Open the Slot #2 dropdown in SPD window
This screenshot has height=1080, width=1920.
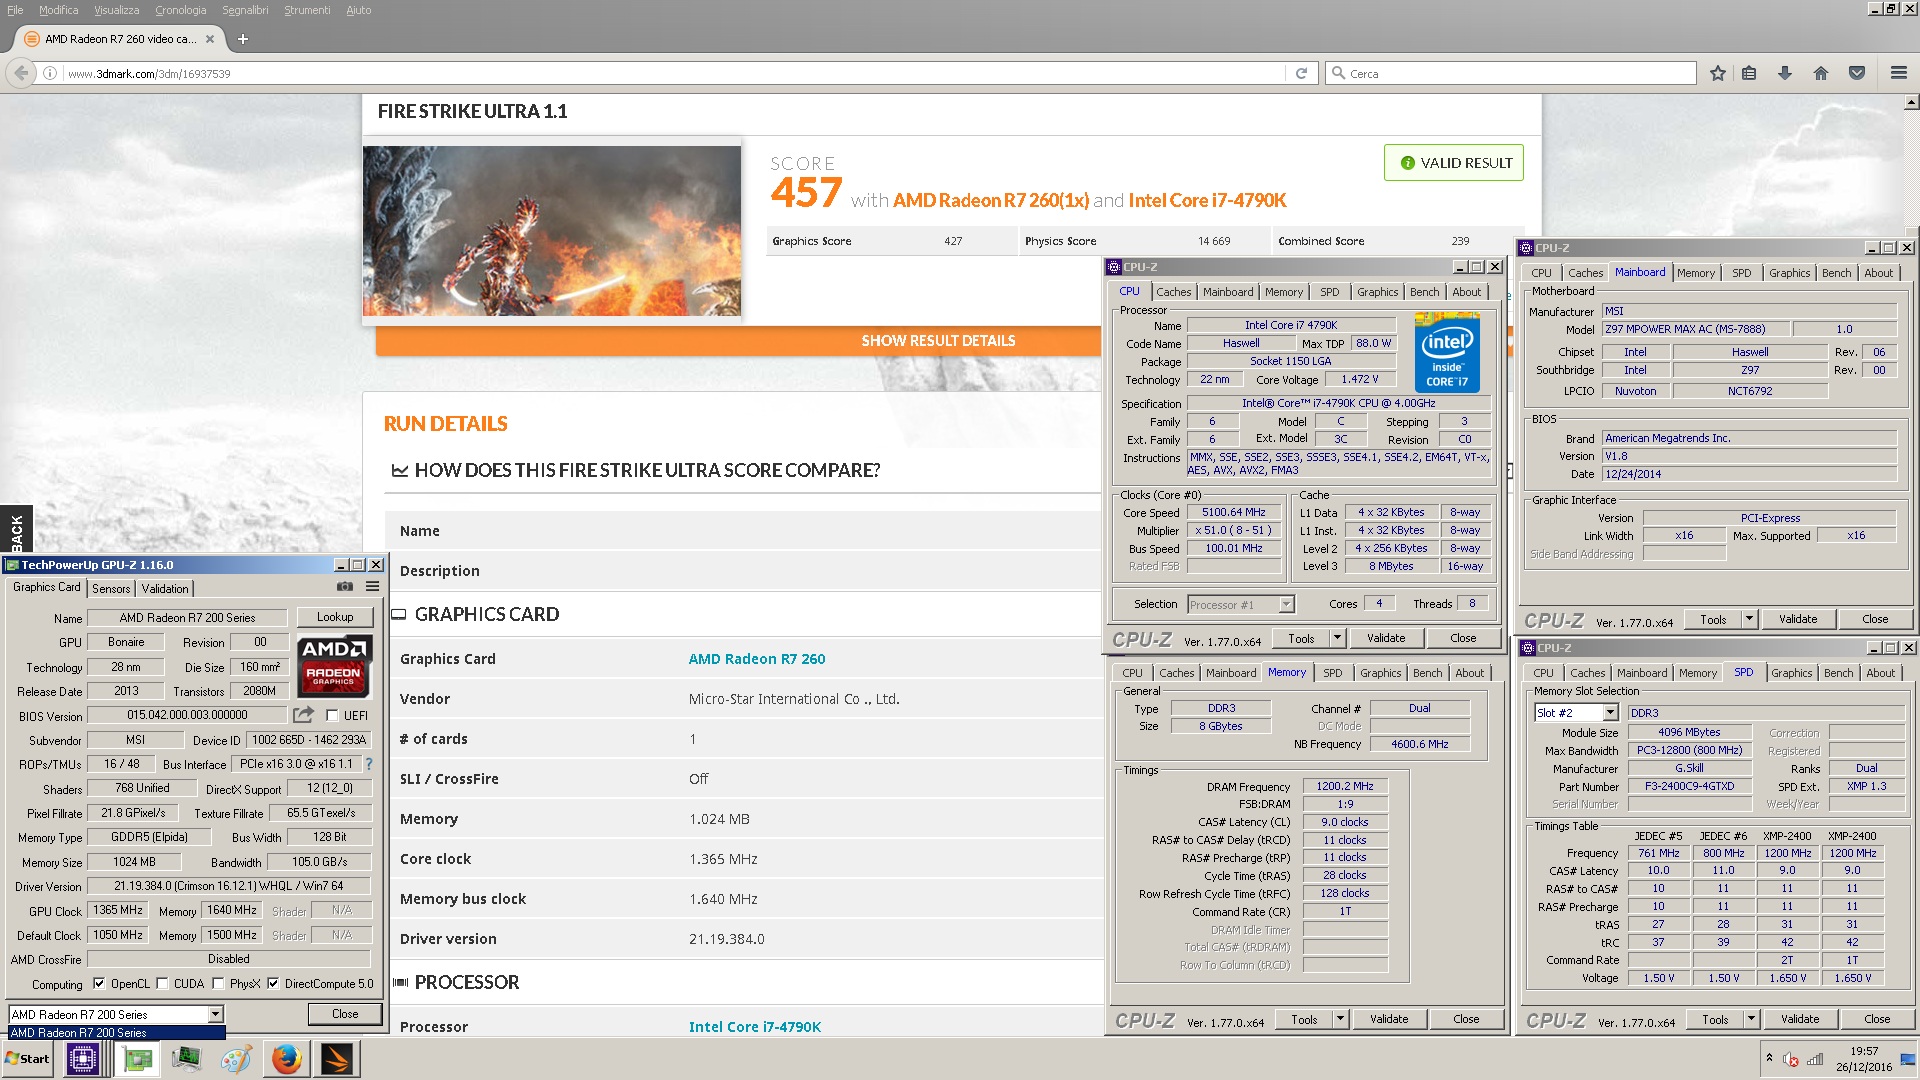[1610, 713]
